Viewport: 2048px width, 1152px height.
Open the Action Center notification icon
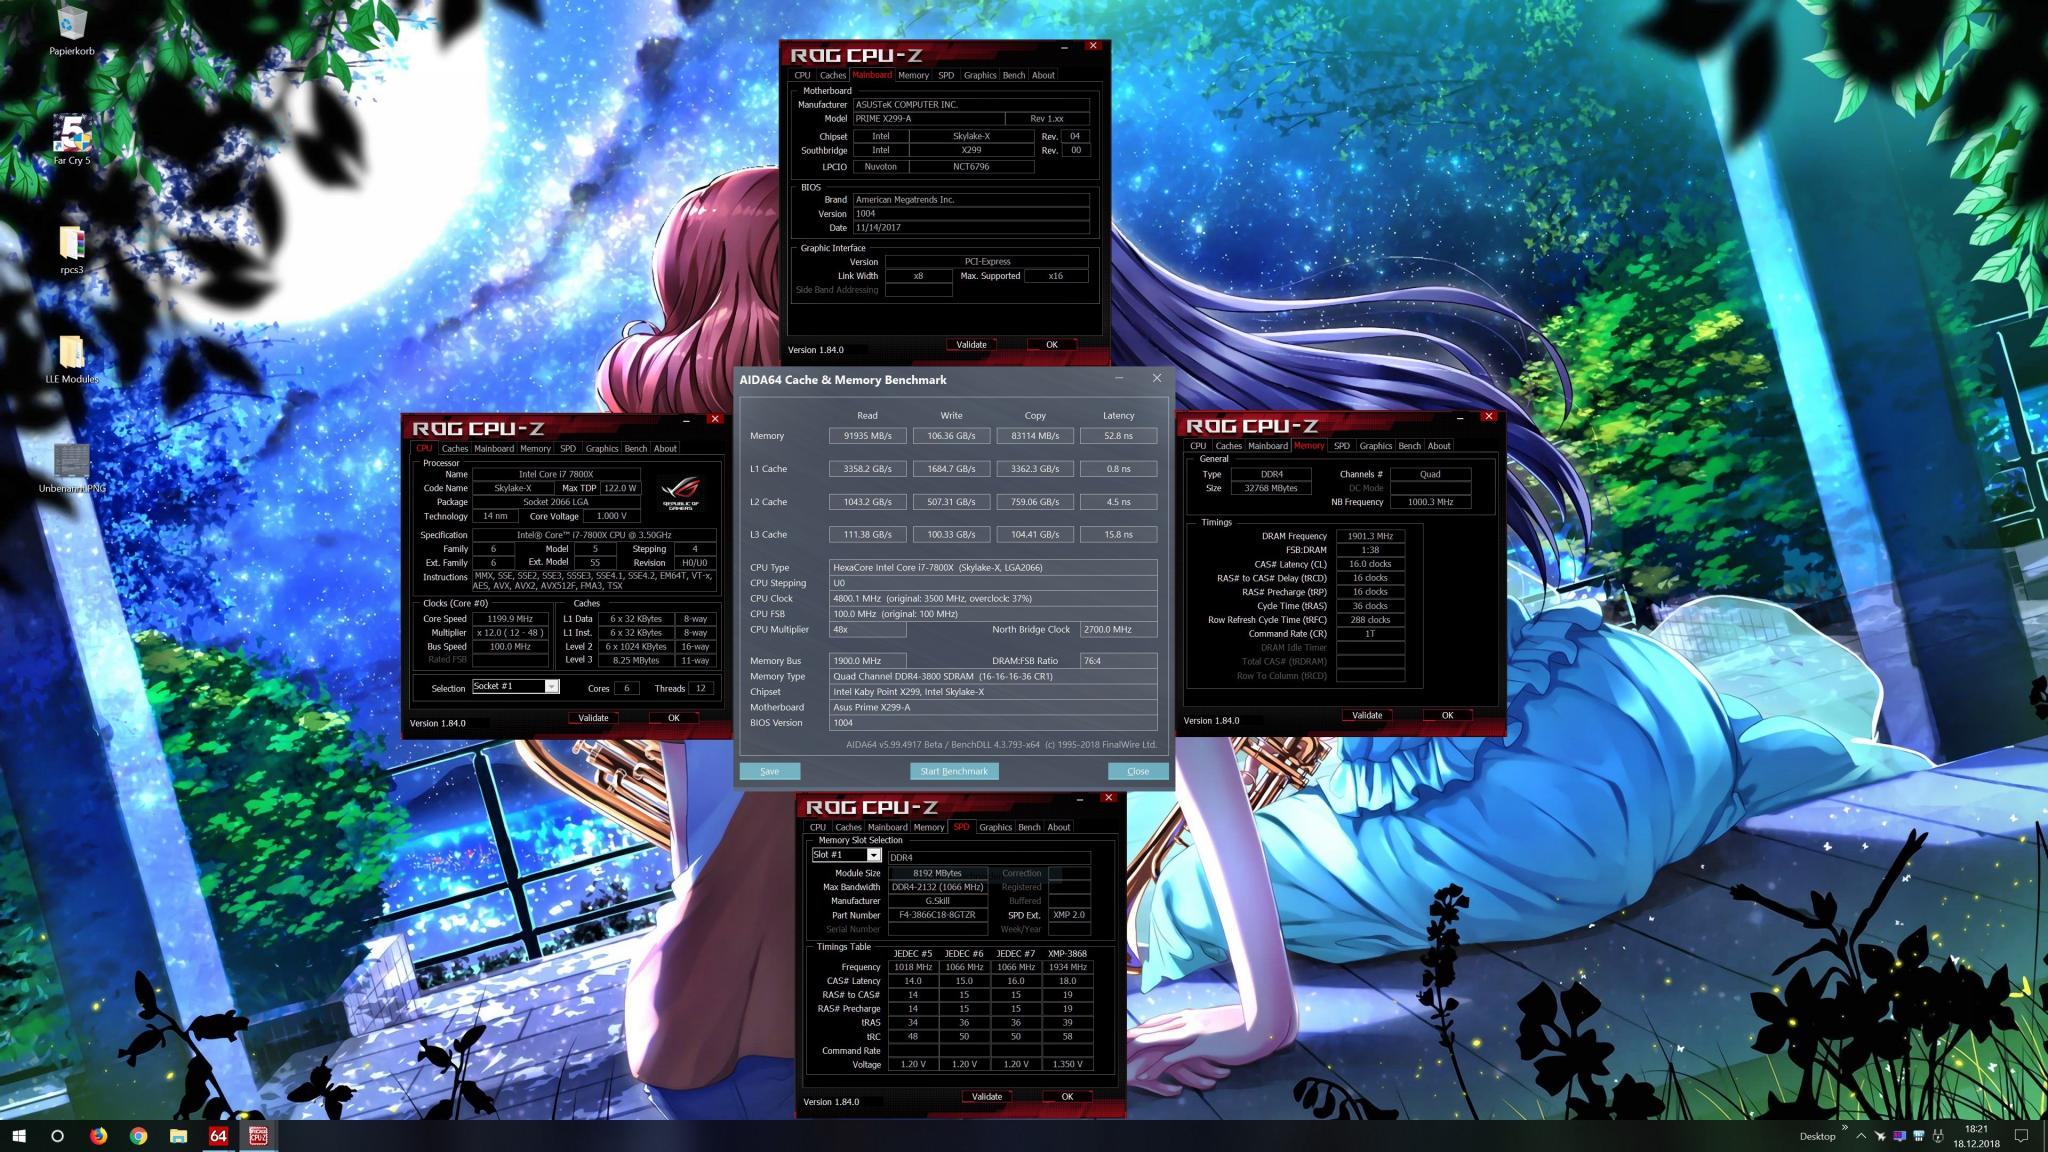point(2021,1136)
